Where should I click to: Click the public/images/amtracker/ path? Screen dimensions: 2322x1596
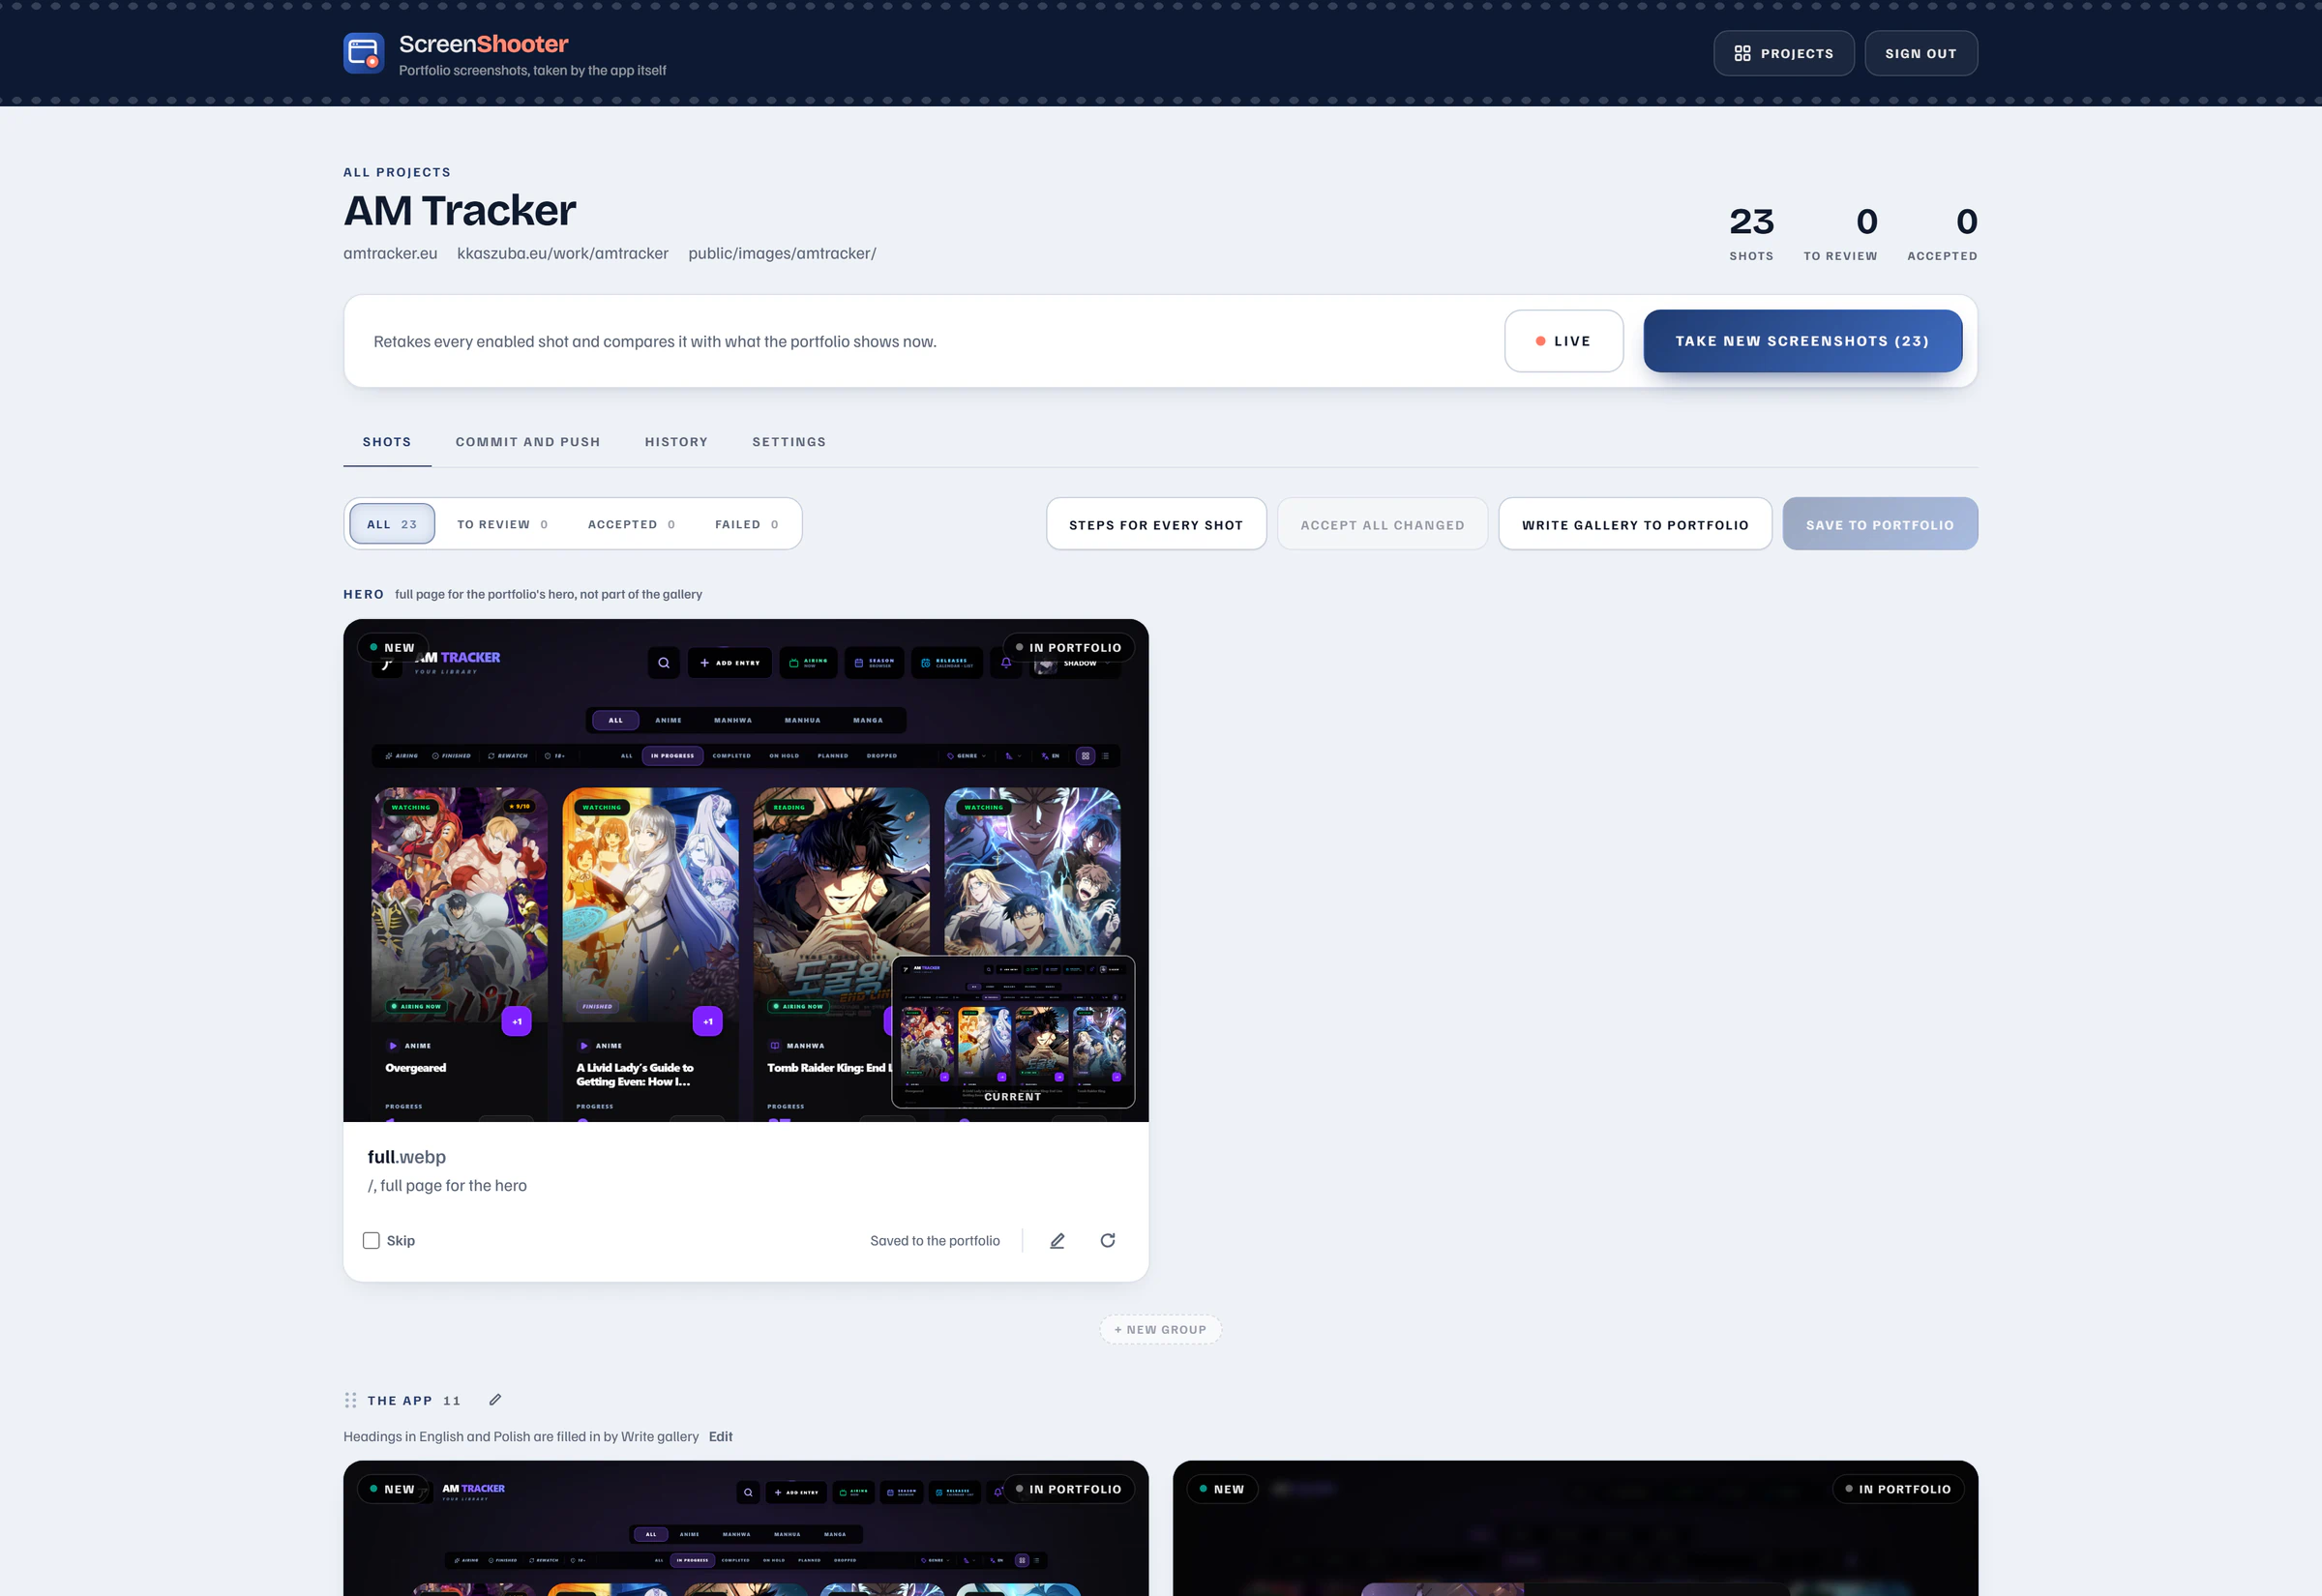(782, 253)
